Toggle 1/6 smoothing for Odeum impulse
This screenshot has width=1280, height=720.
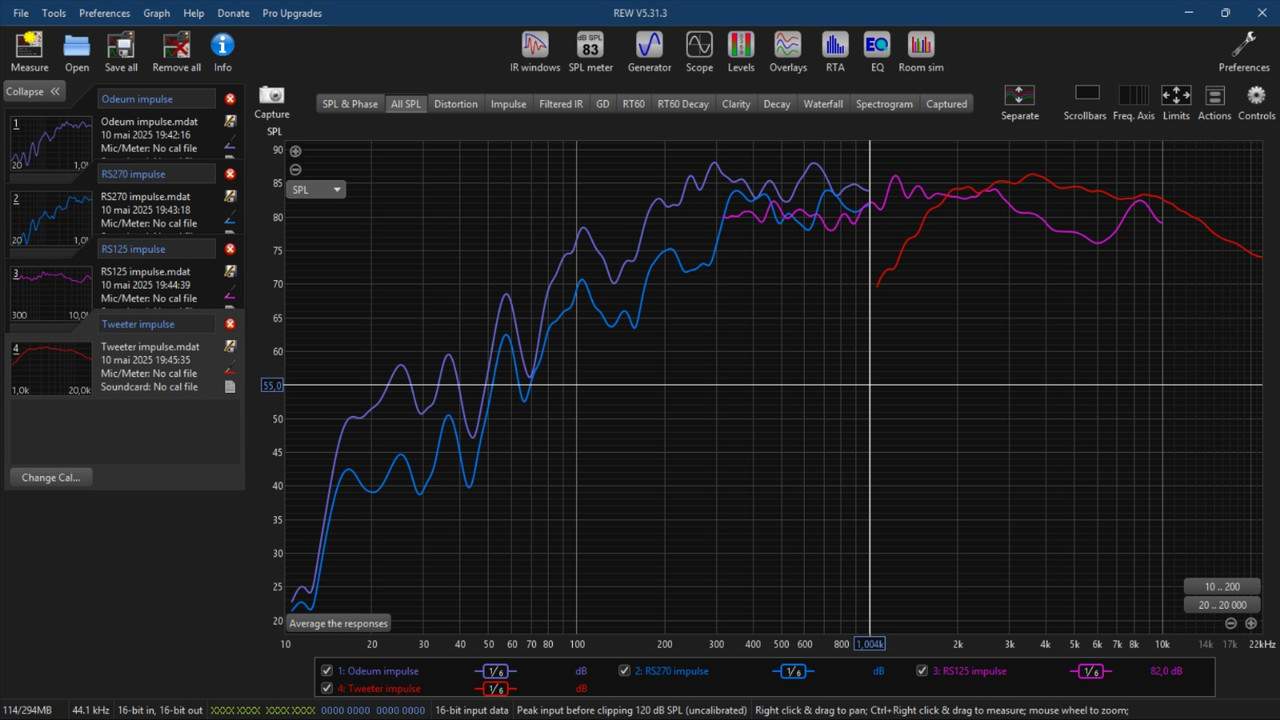point(496,672)
